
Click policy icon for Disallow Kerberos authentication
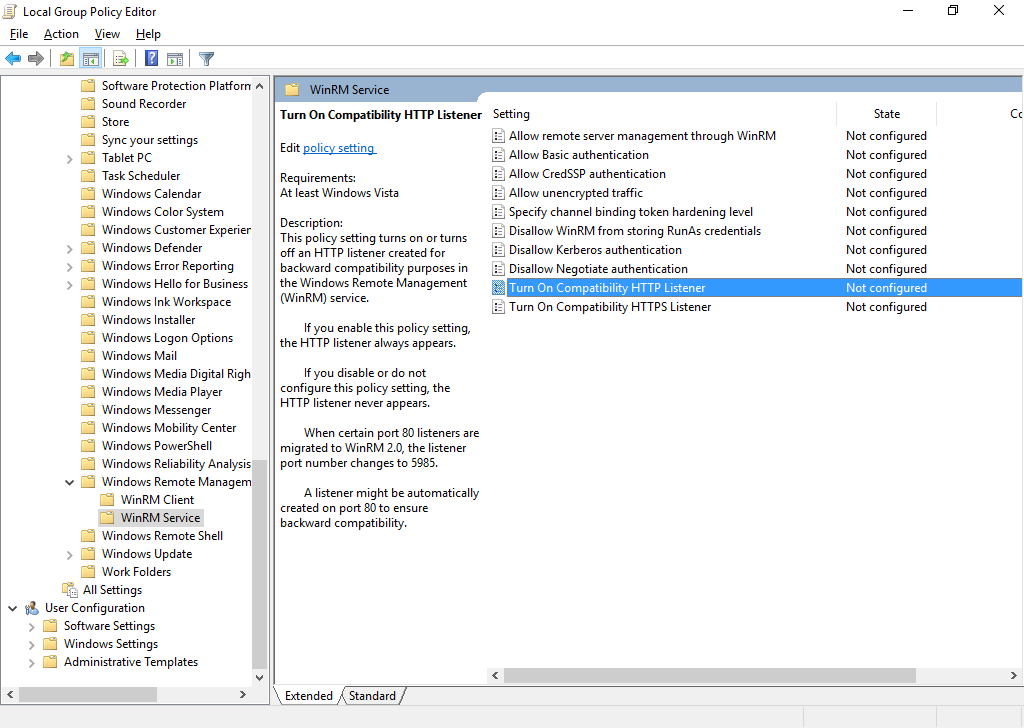pyautogui.click(x=498, y=249)
